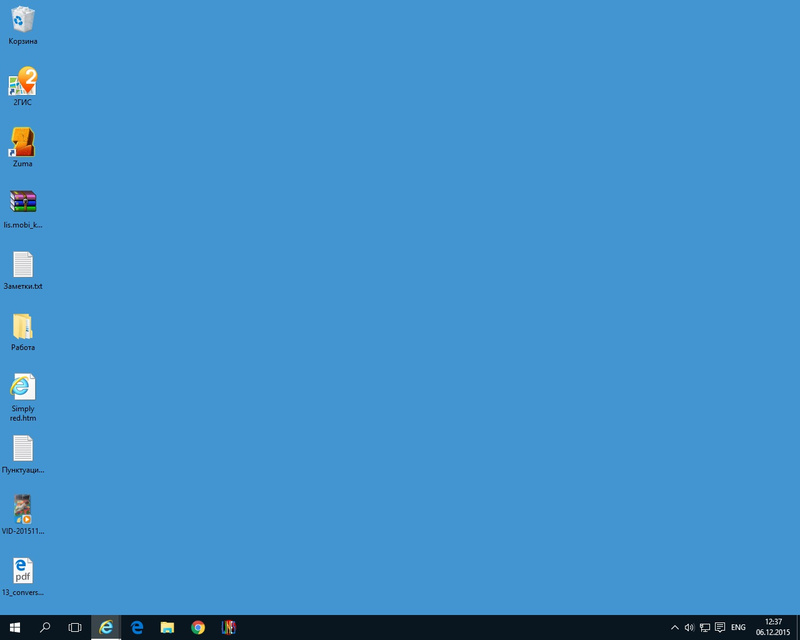Open the network status icon
Viewport: 800px width, 640px height.
[x=705, y=627]
